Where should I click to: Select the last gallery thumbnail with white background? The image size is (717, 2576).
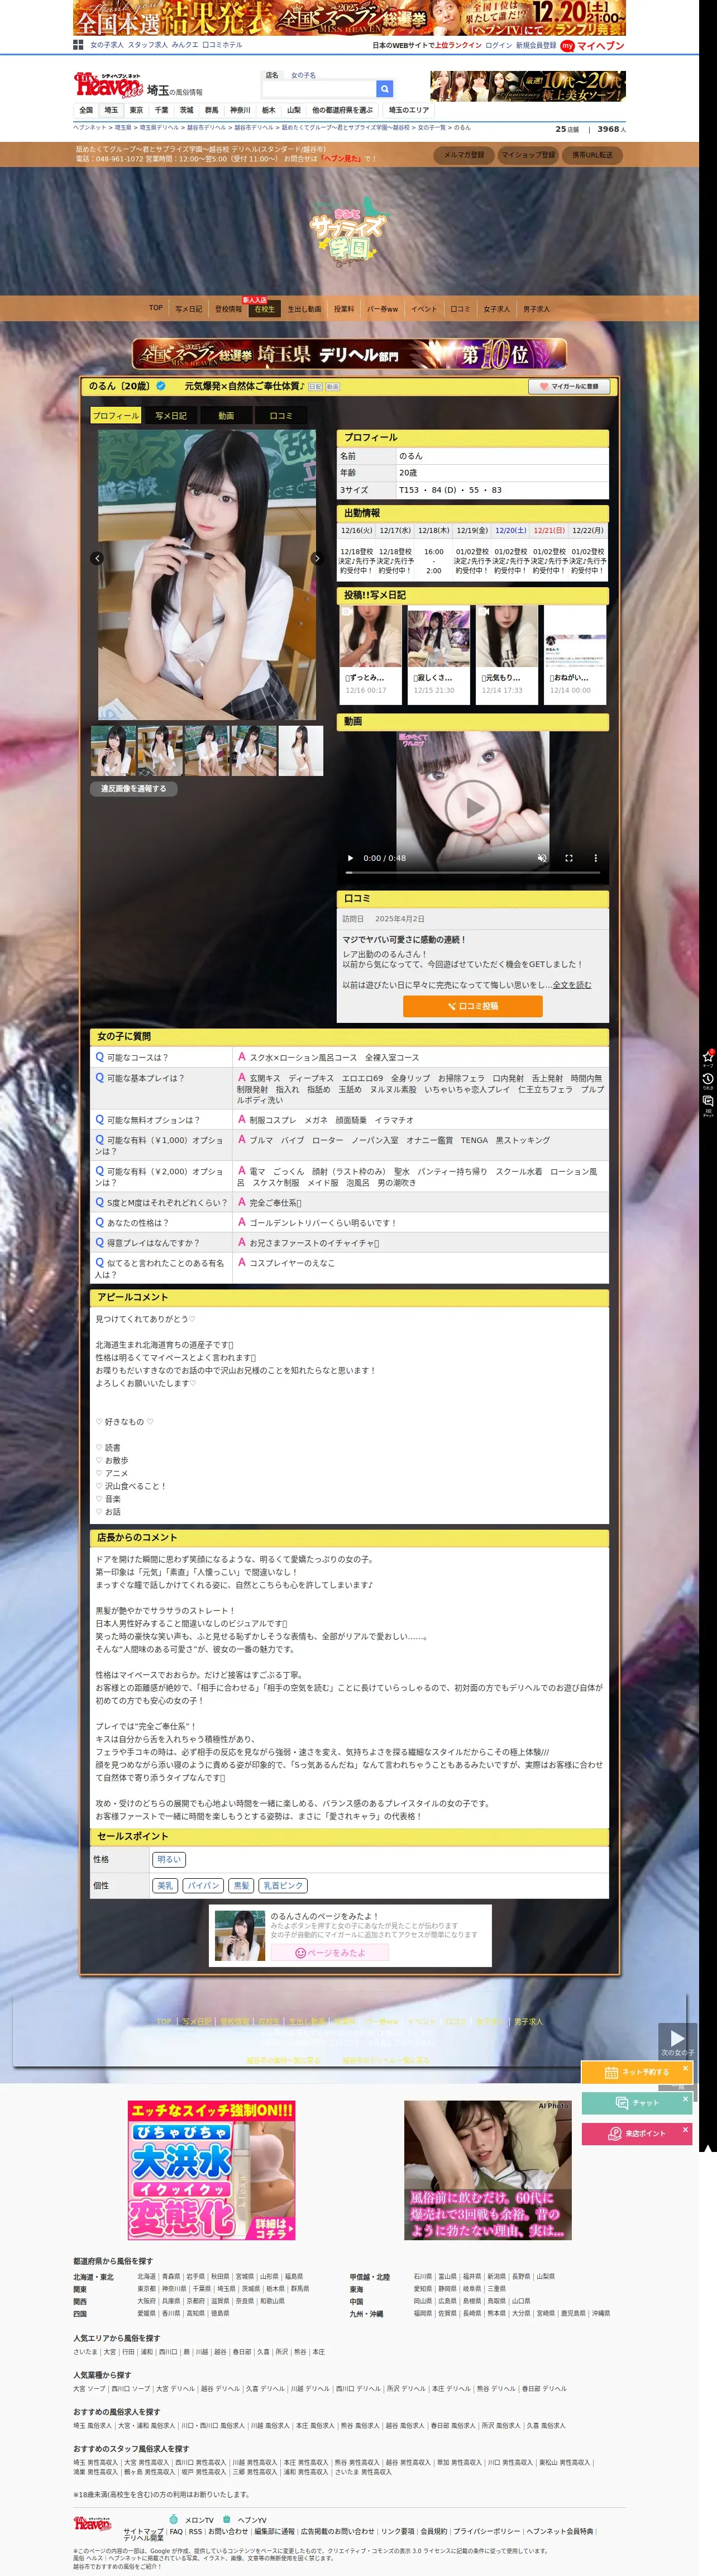(x=301, y=750)
